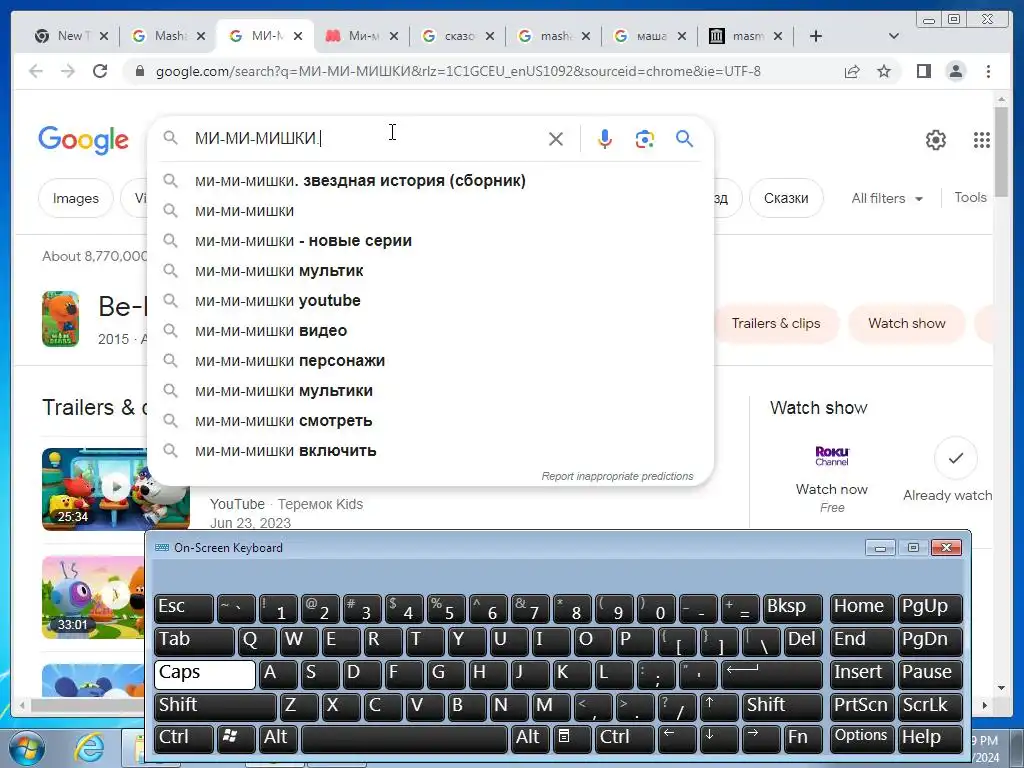Click the Watch show chip

pos(906,323)
